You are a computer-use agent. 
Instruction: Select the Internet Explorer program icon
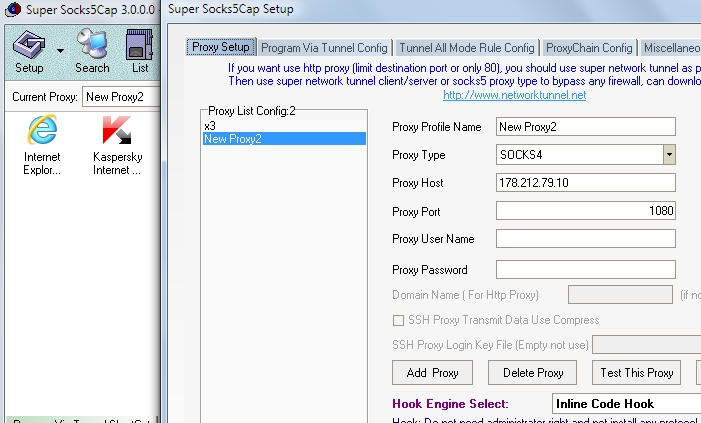point(42,145)
